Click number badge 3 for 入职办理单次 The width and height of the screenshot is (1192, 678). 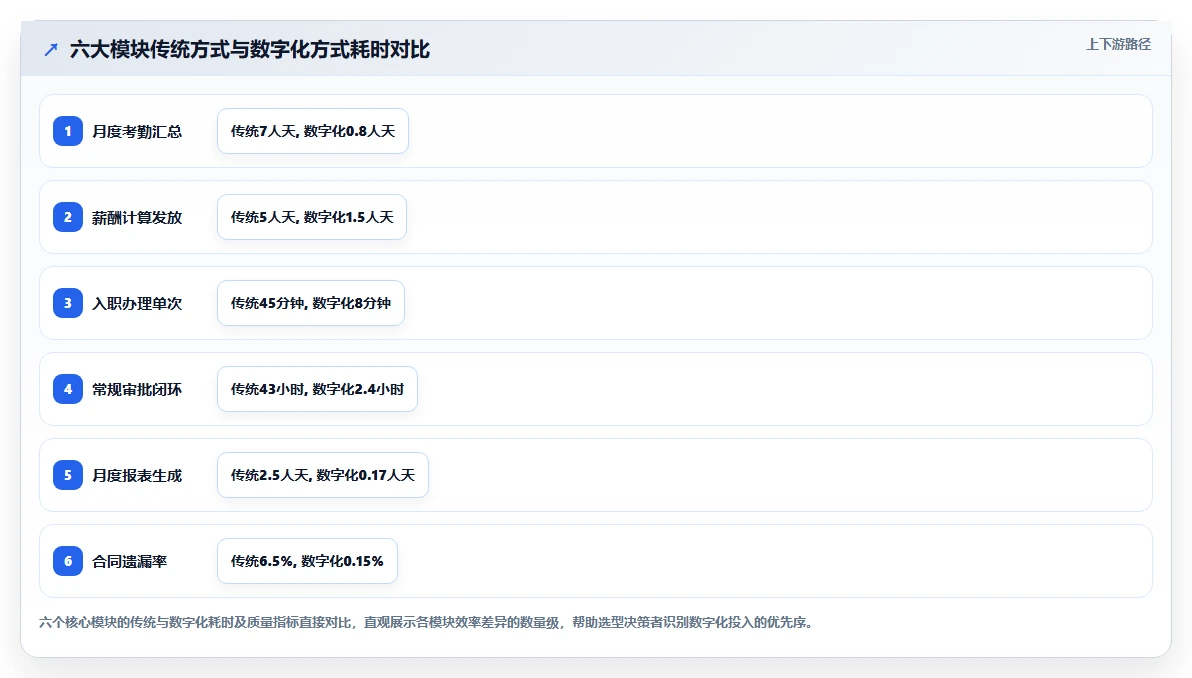(x=68, y=303)
